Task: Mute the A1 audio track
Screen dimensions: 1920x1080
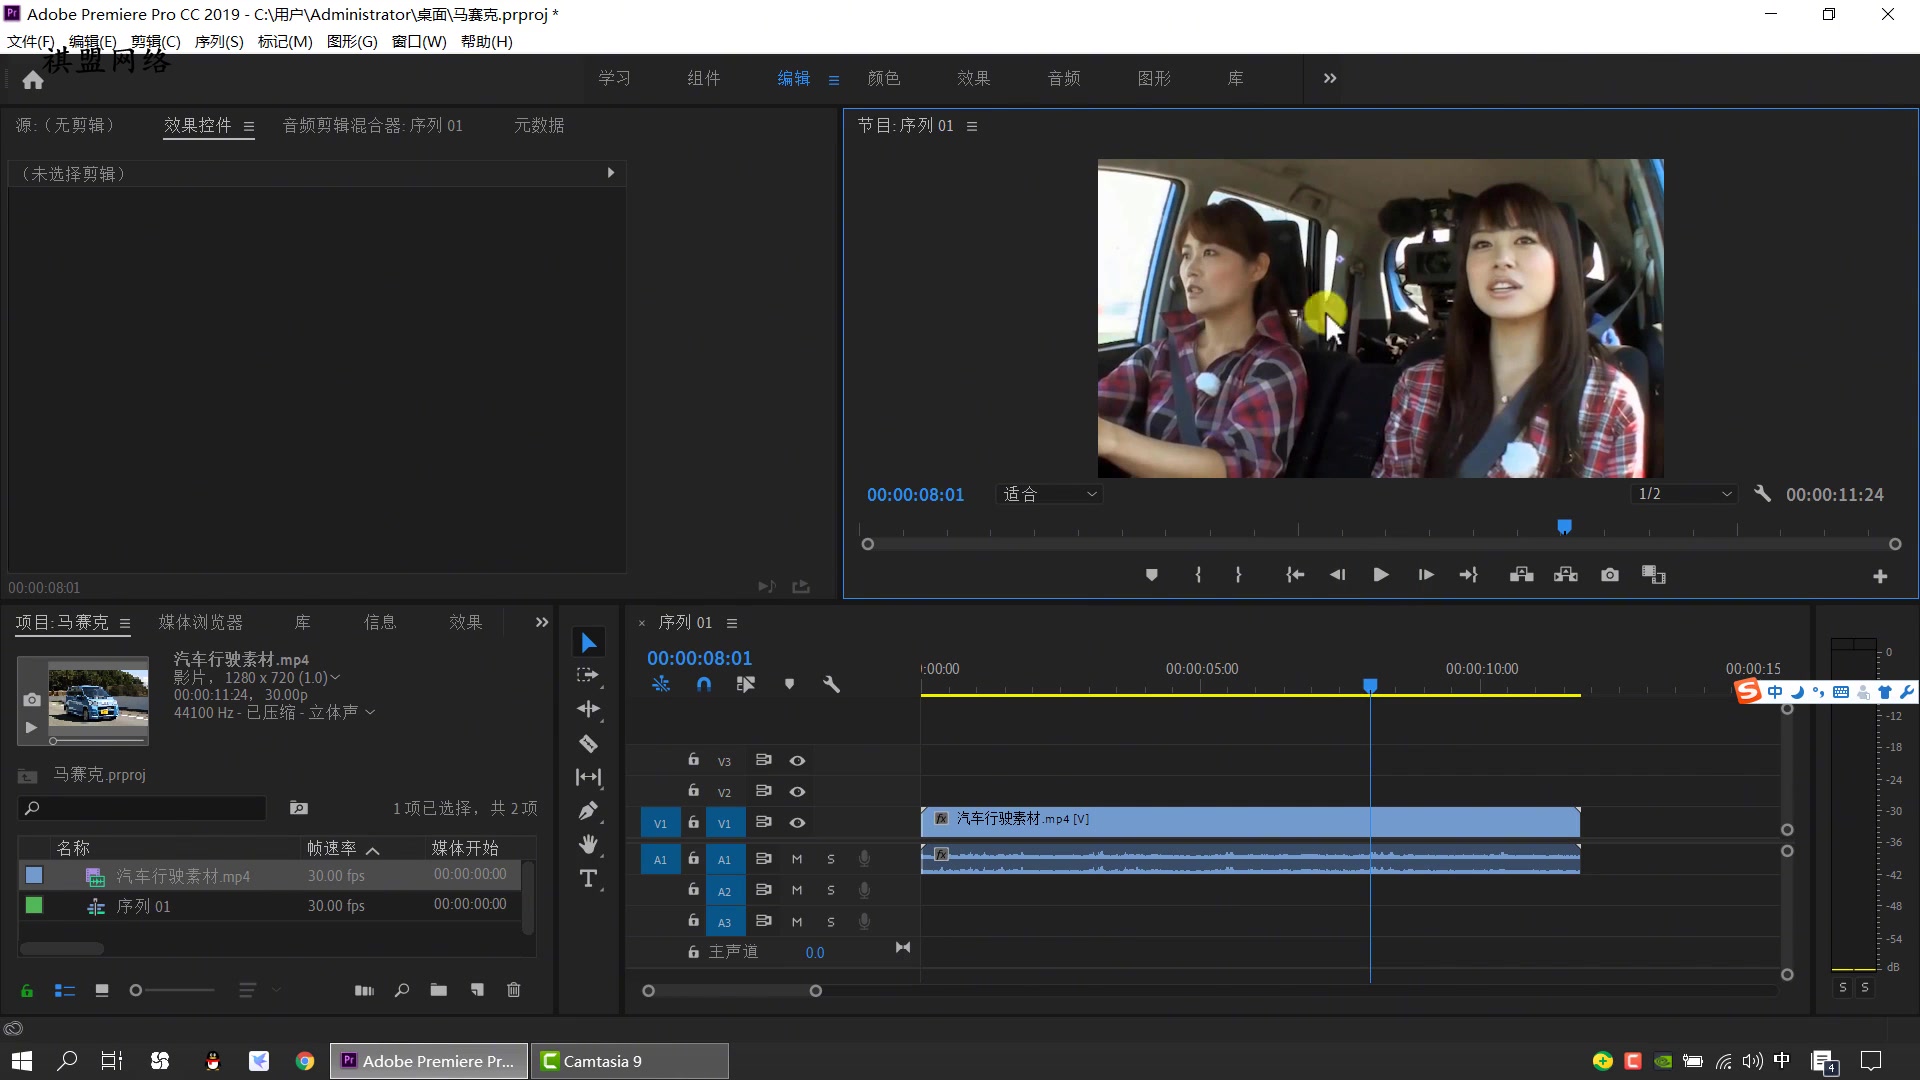Action: pyautogui.click(x=797, y=859)
